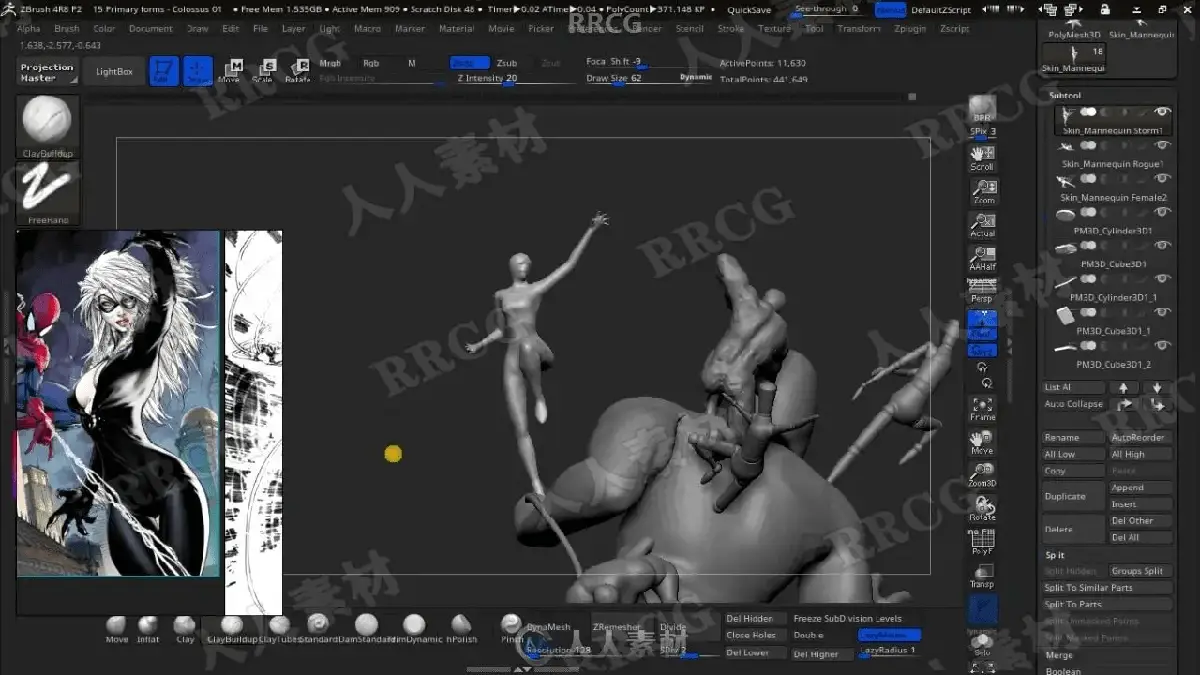Hide PM3D_Cube3D1_2 subtool via eye icon

click(x=1162, y=346)
